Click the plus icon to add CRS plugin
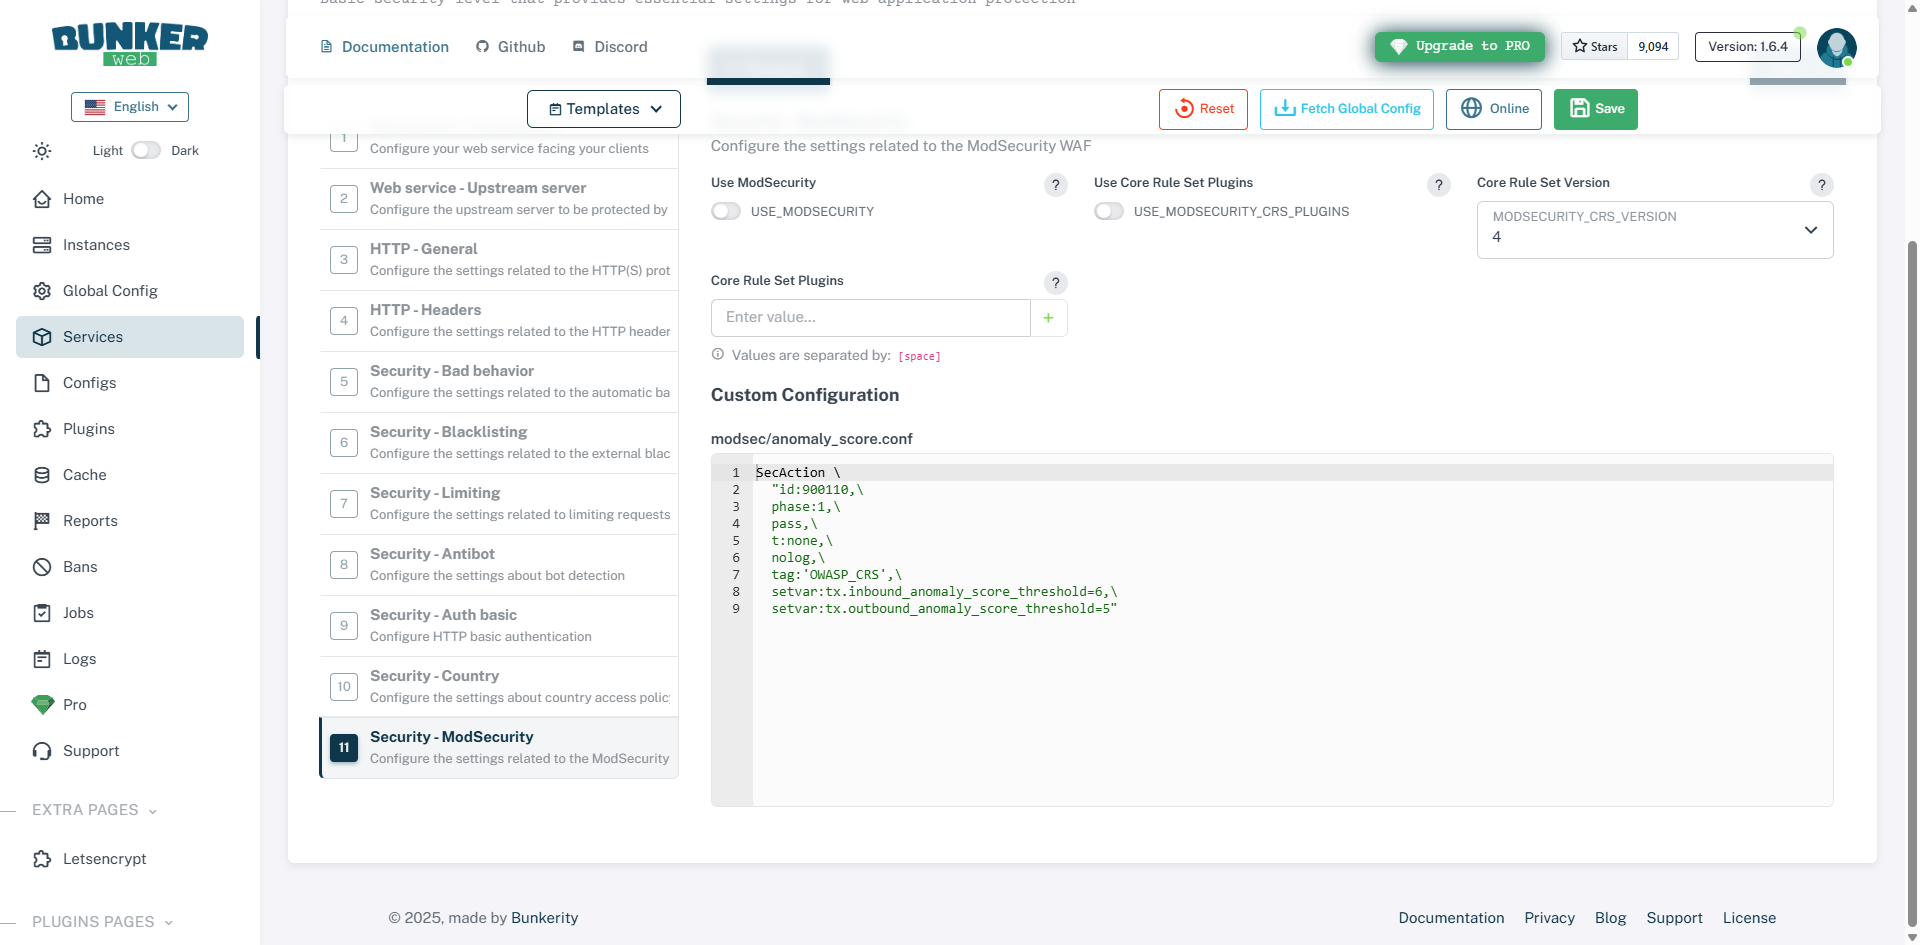Image resolution: width=1920 pixels, height=945 pixels. click(x=1048, y=318)
